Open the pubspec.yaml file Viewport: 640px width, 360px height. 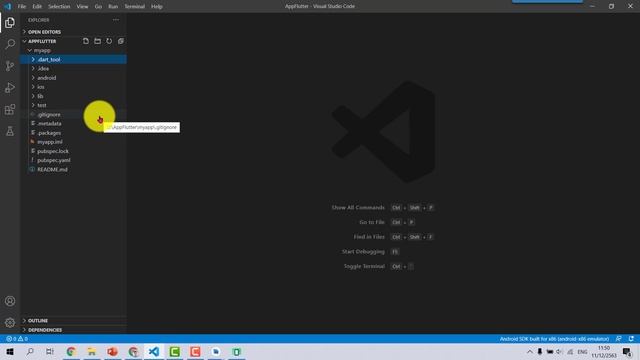coord(73,160)
